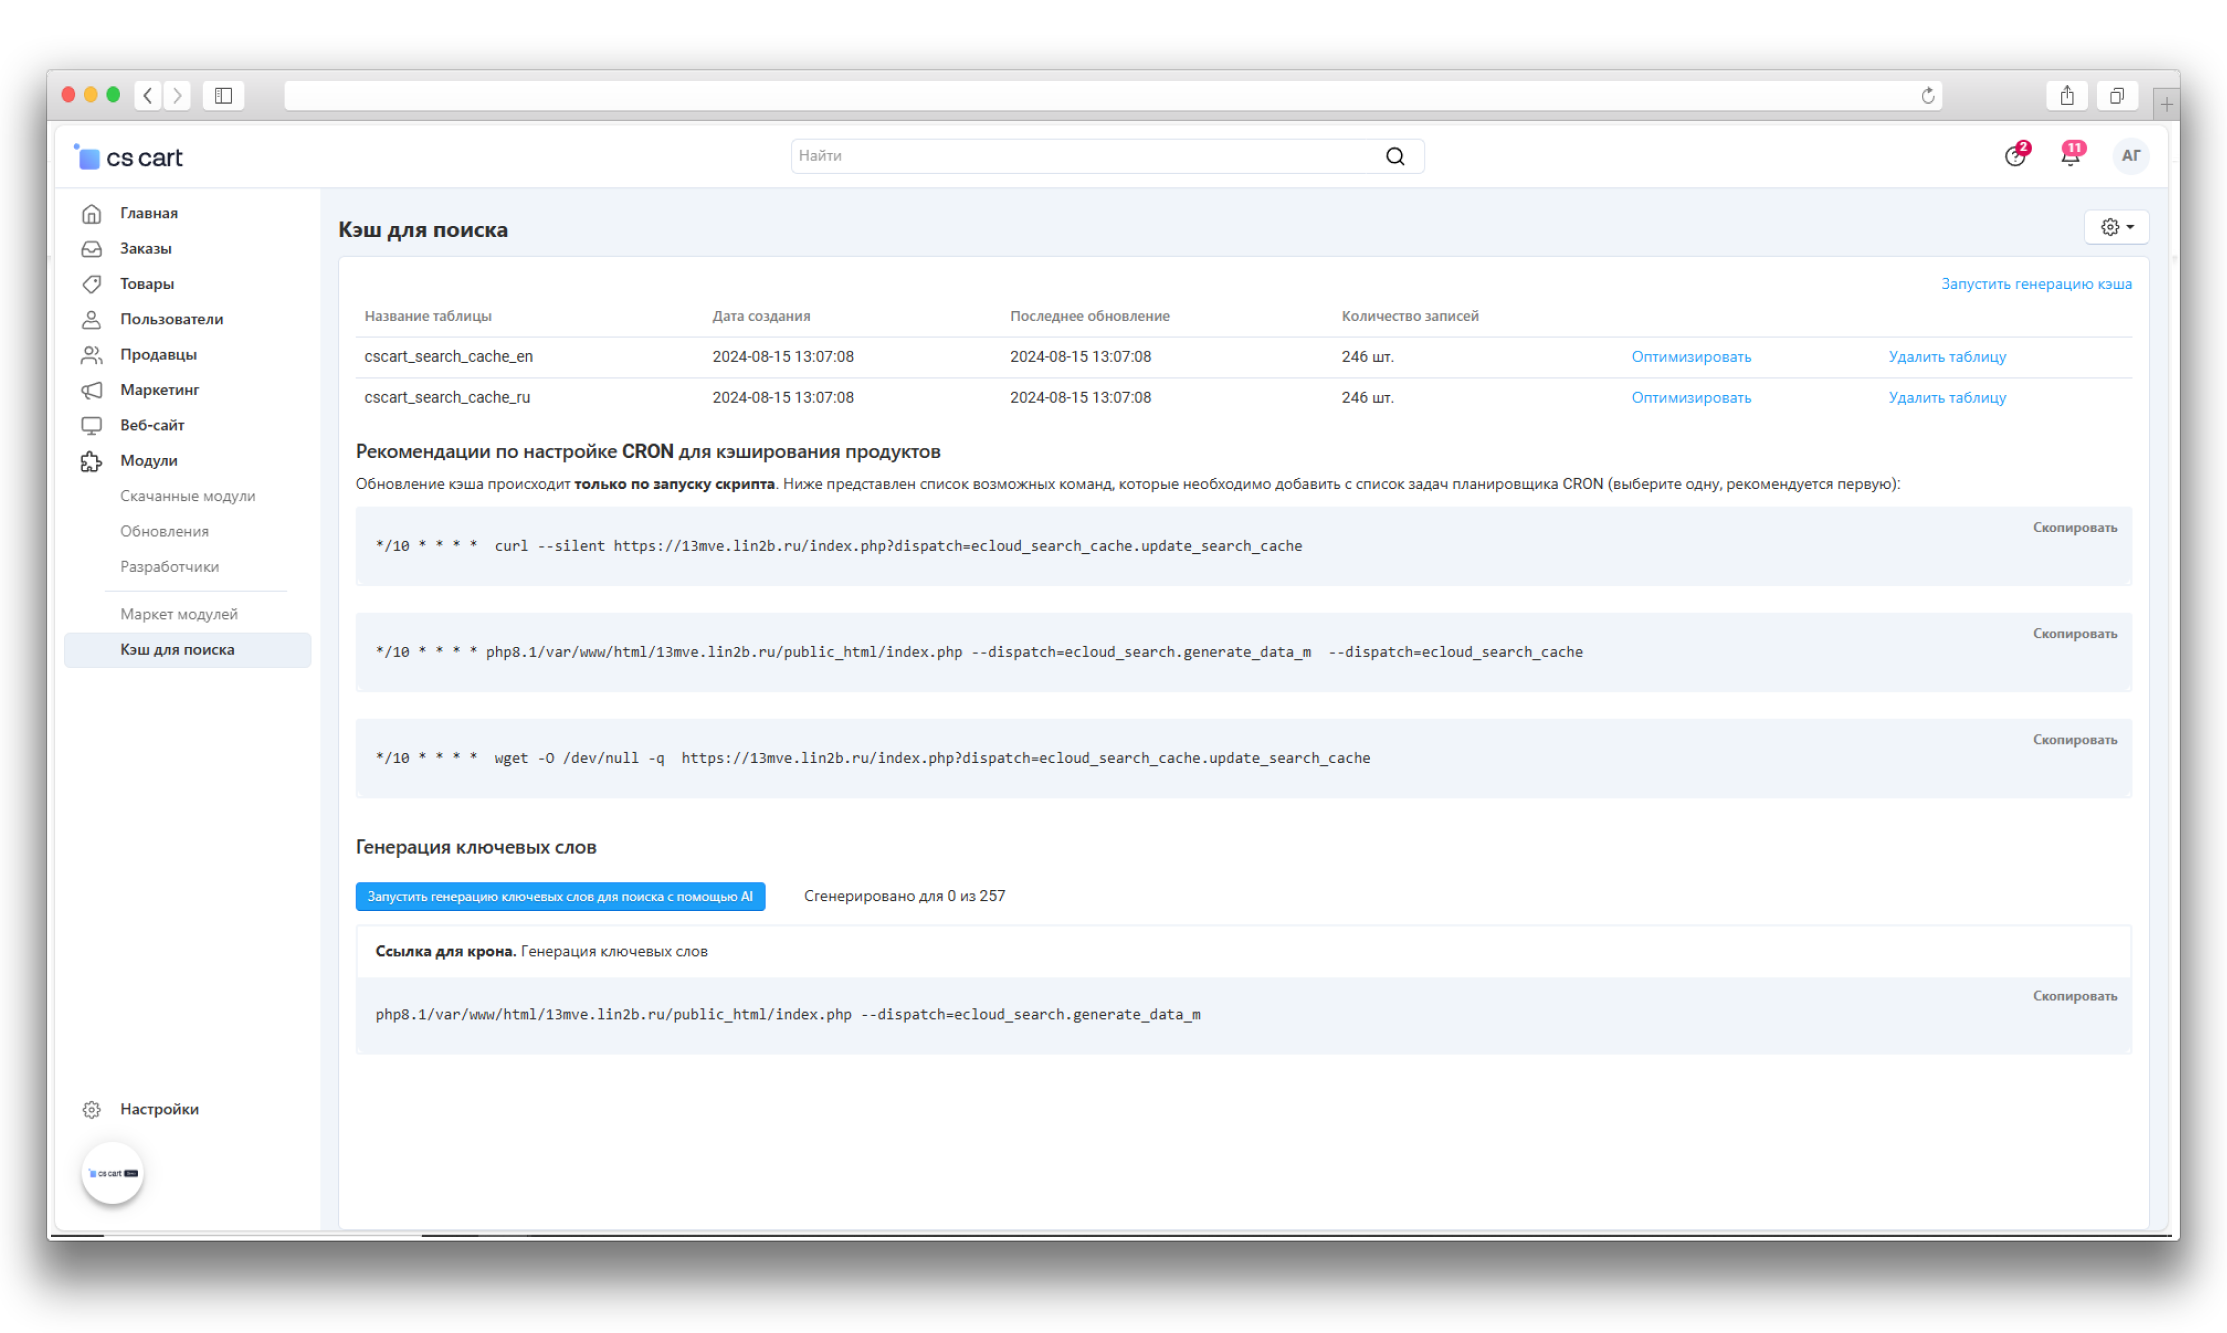Image resolution: width=2227 pixels, height=1333 pixels.
Task: Click Оптимизировать for cscart_search_cache_en
Action: [1691, 357]
